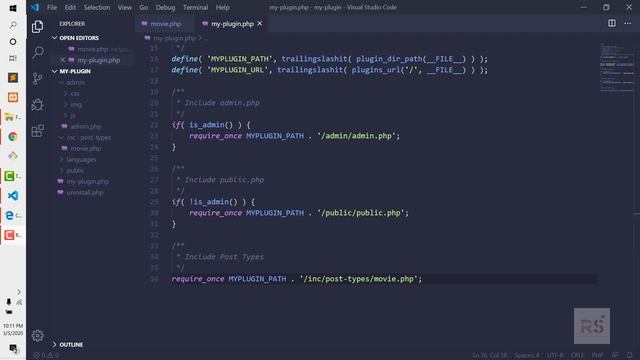Click the VS Code logo in title bar
The height and width of the screenshot is (360, 640).
click(x=35, y=7)
